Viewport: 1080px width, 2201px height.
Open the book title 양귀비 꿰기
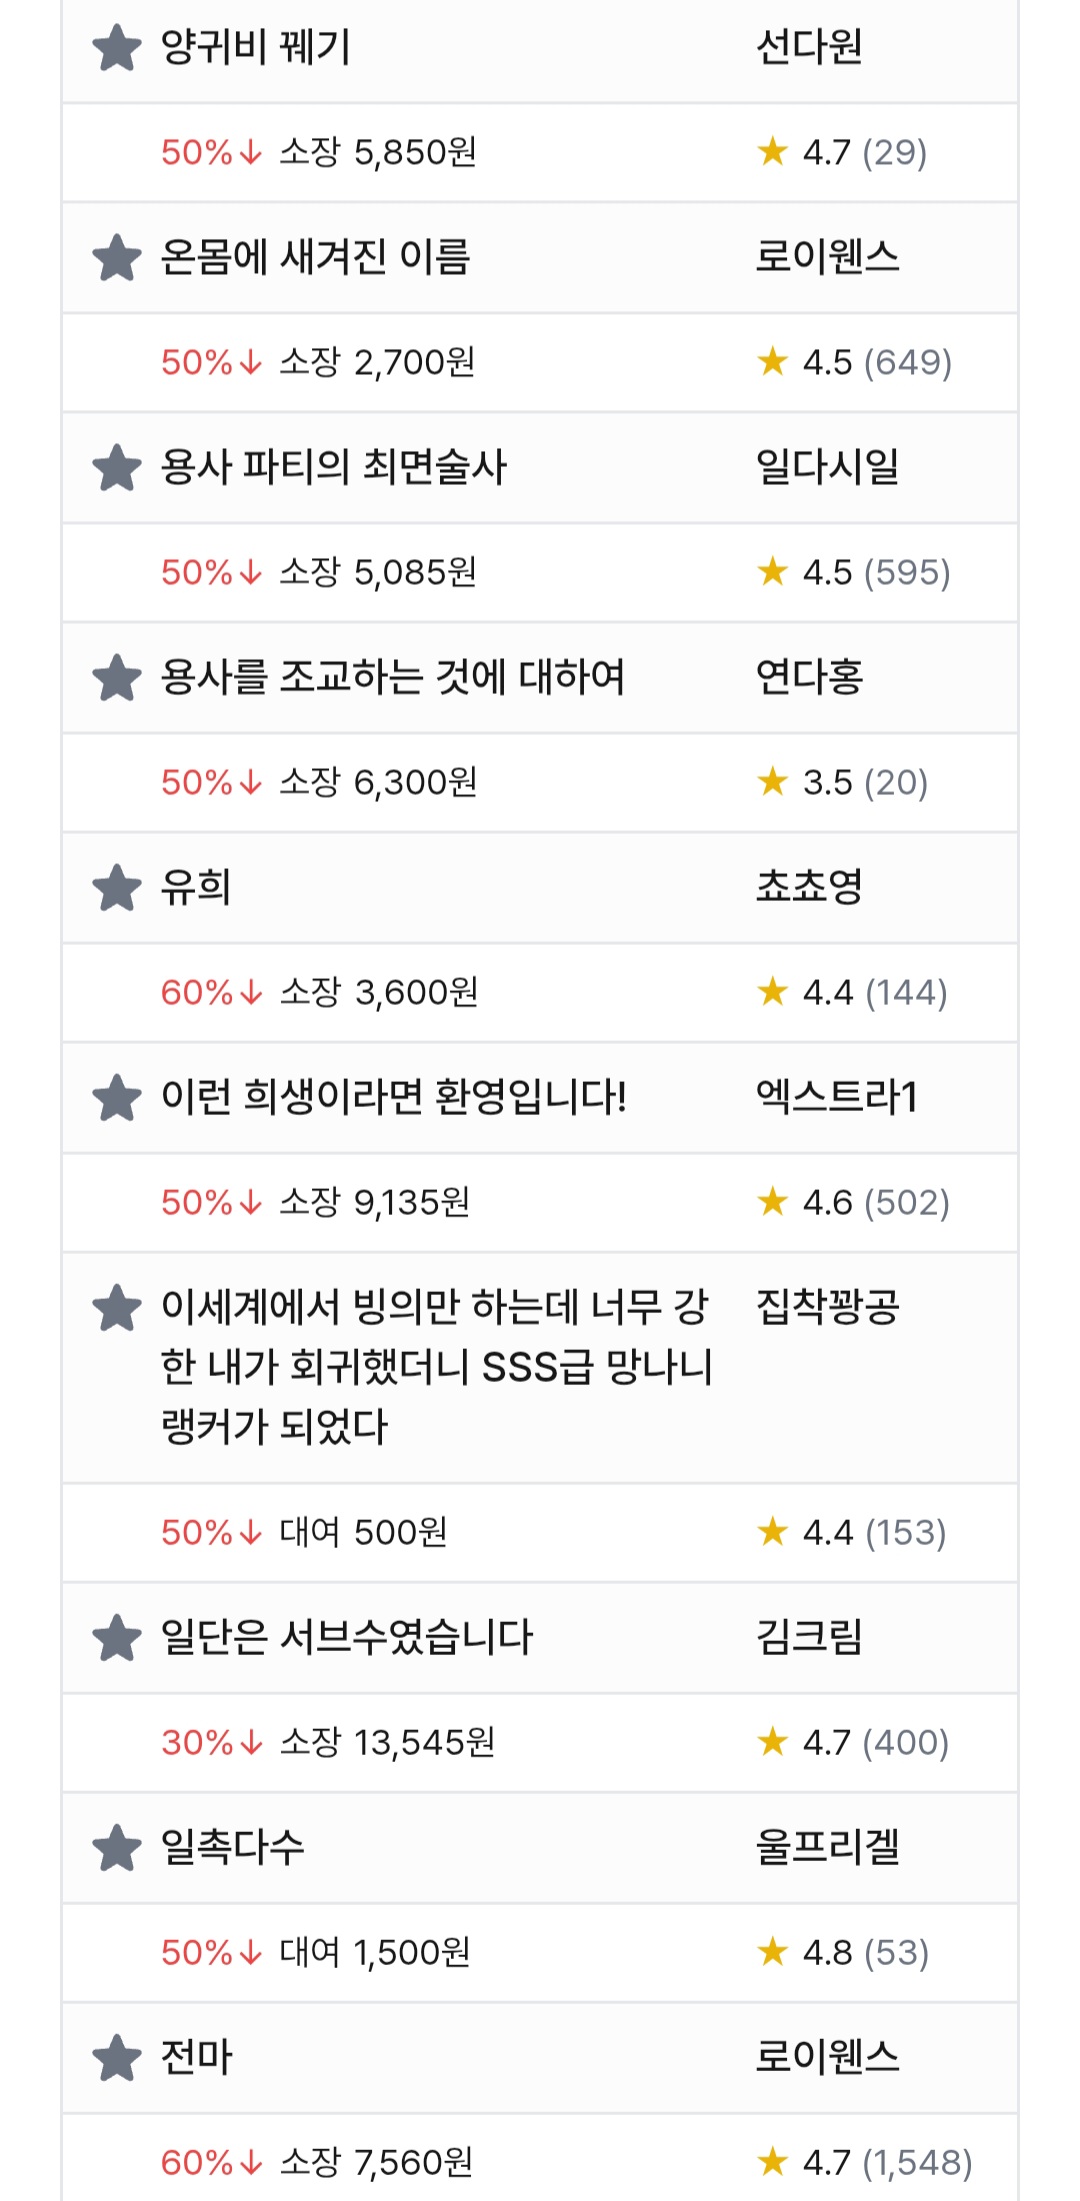[256, 48]
